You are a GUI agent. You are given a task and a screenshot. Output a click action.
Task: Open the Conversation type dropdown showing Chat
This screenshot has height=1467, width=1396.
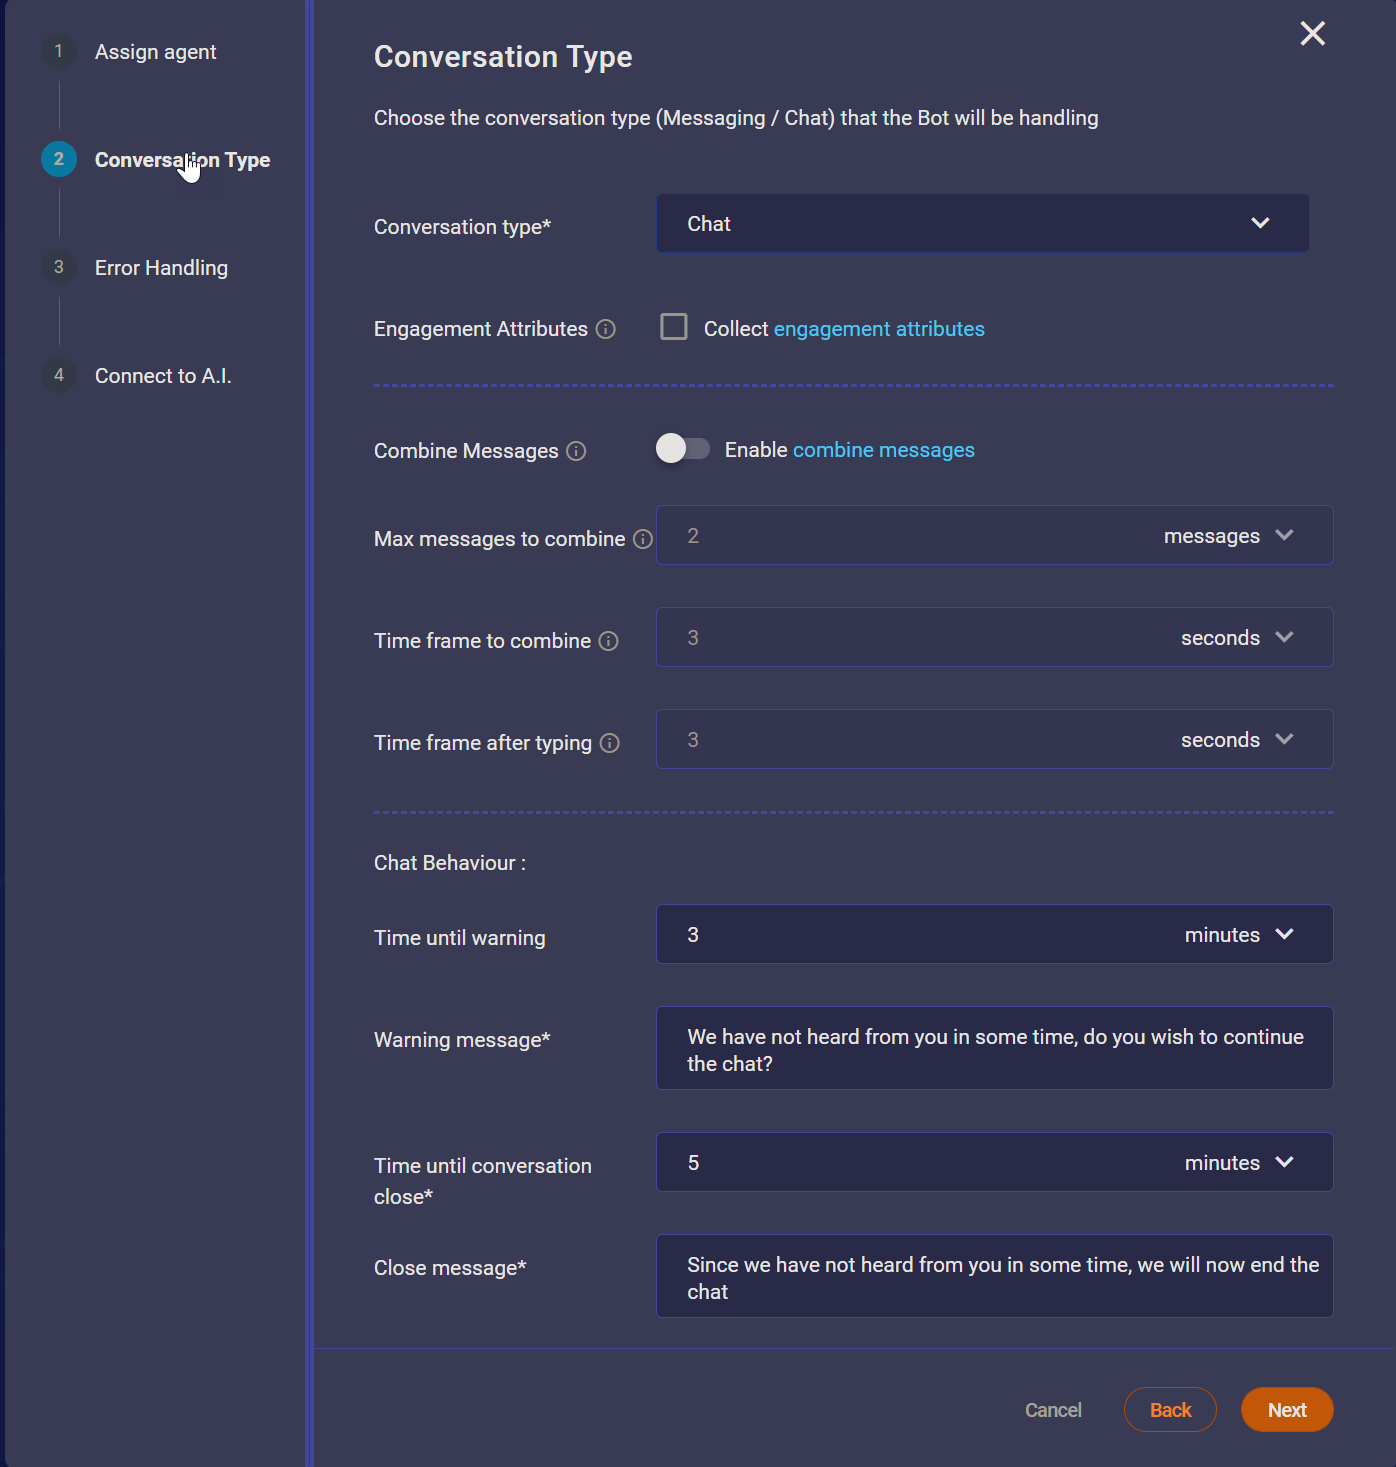[982, 224]
